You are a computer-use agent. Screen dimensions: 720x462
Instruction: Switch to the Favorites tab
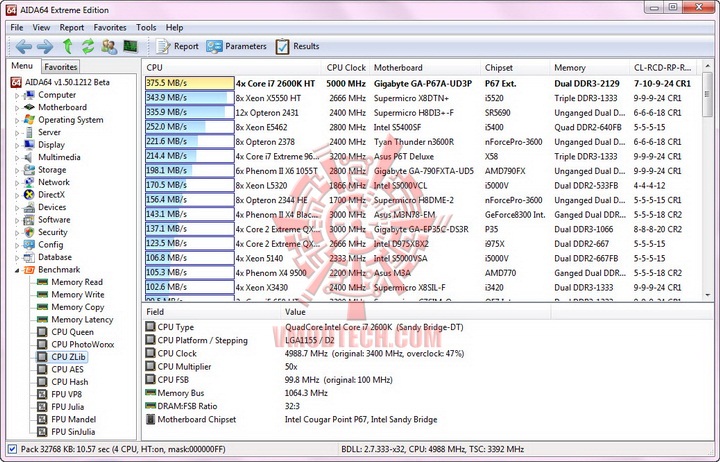click(61, 67)
